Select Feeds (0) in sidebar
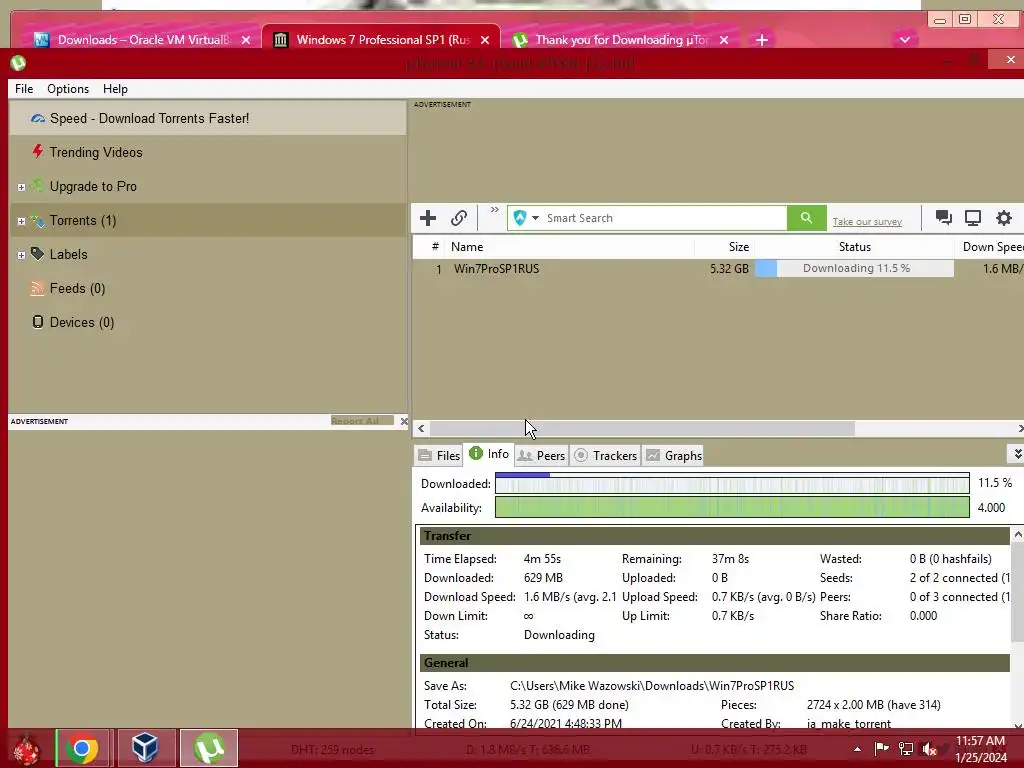The image size is (1024, 768). click(x=208, y=288)
